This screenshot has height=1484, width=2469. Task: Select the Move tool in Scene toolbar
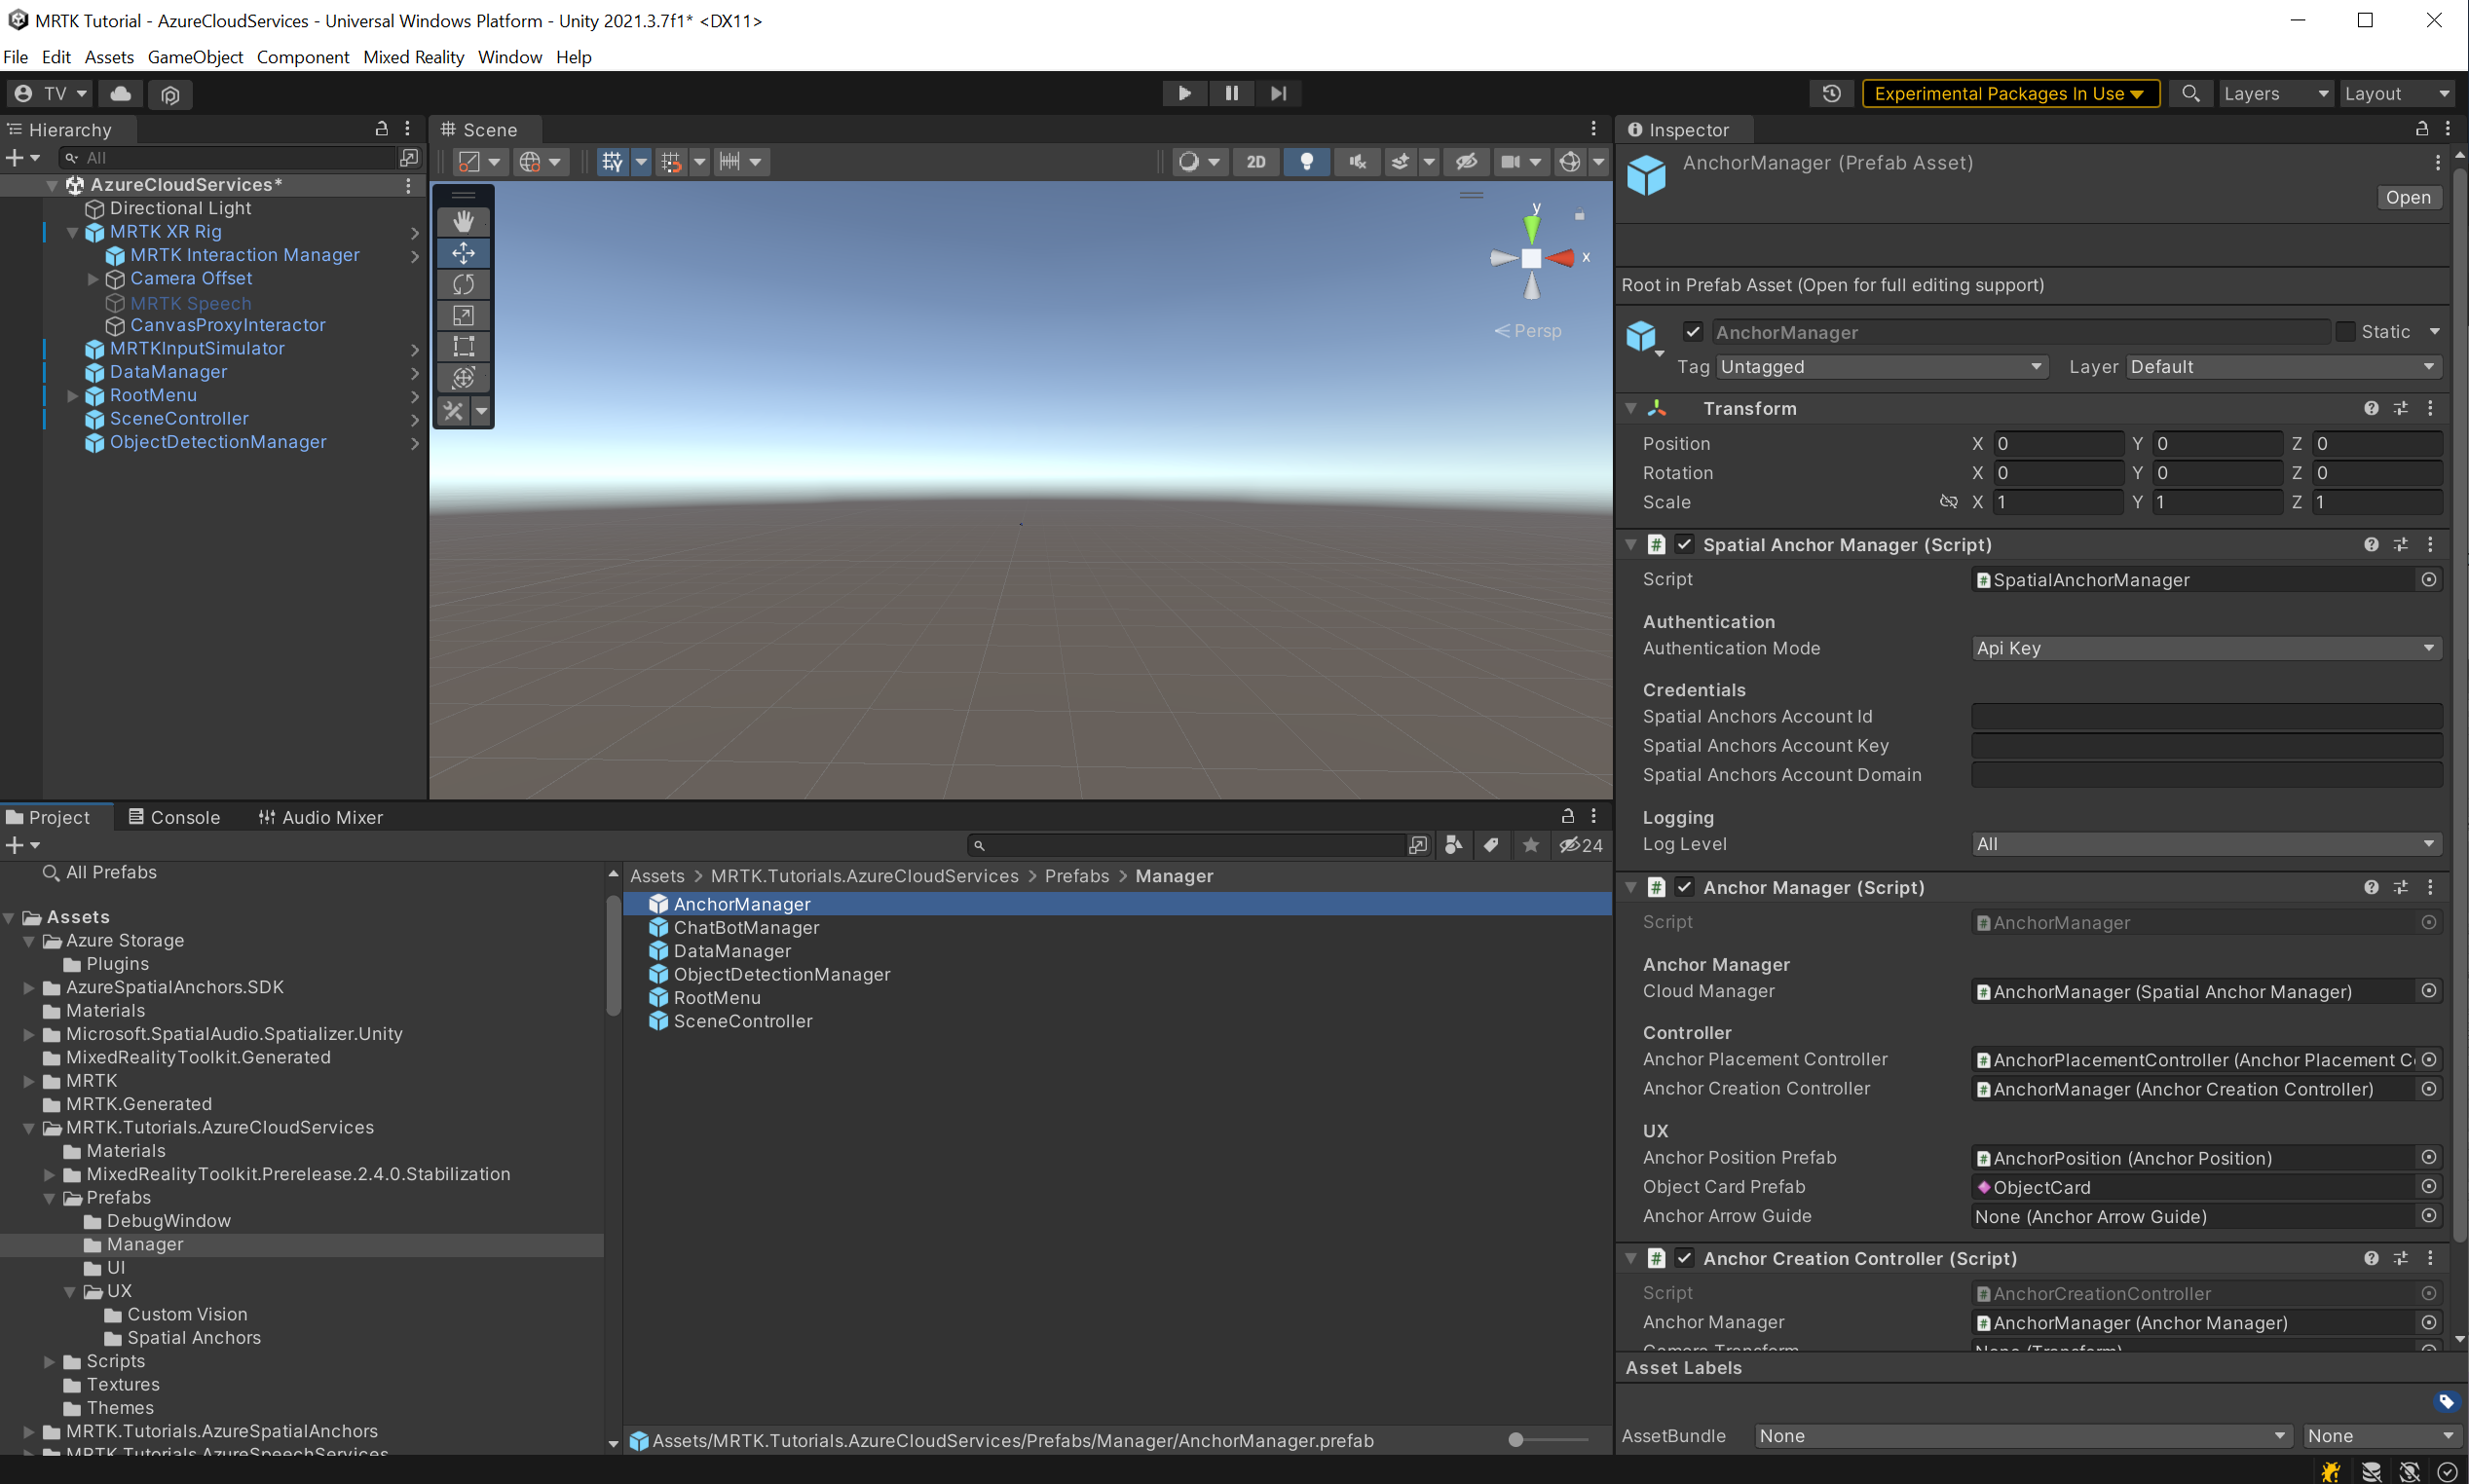click(x=463, y=252)
